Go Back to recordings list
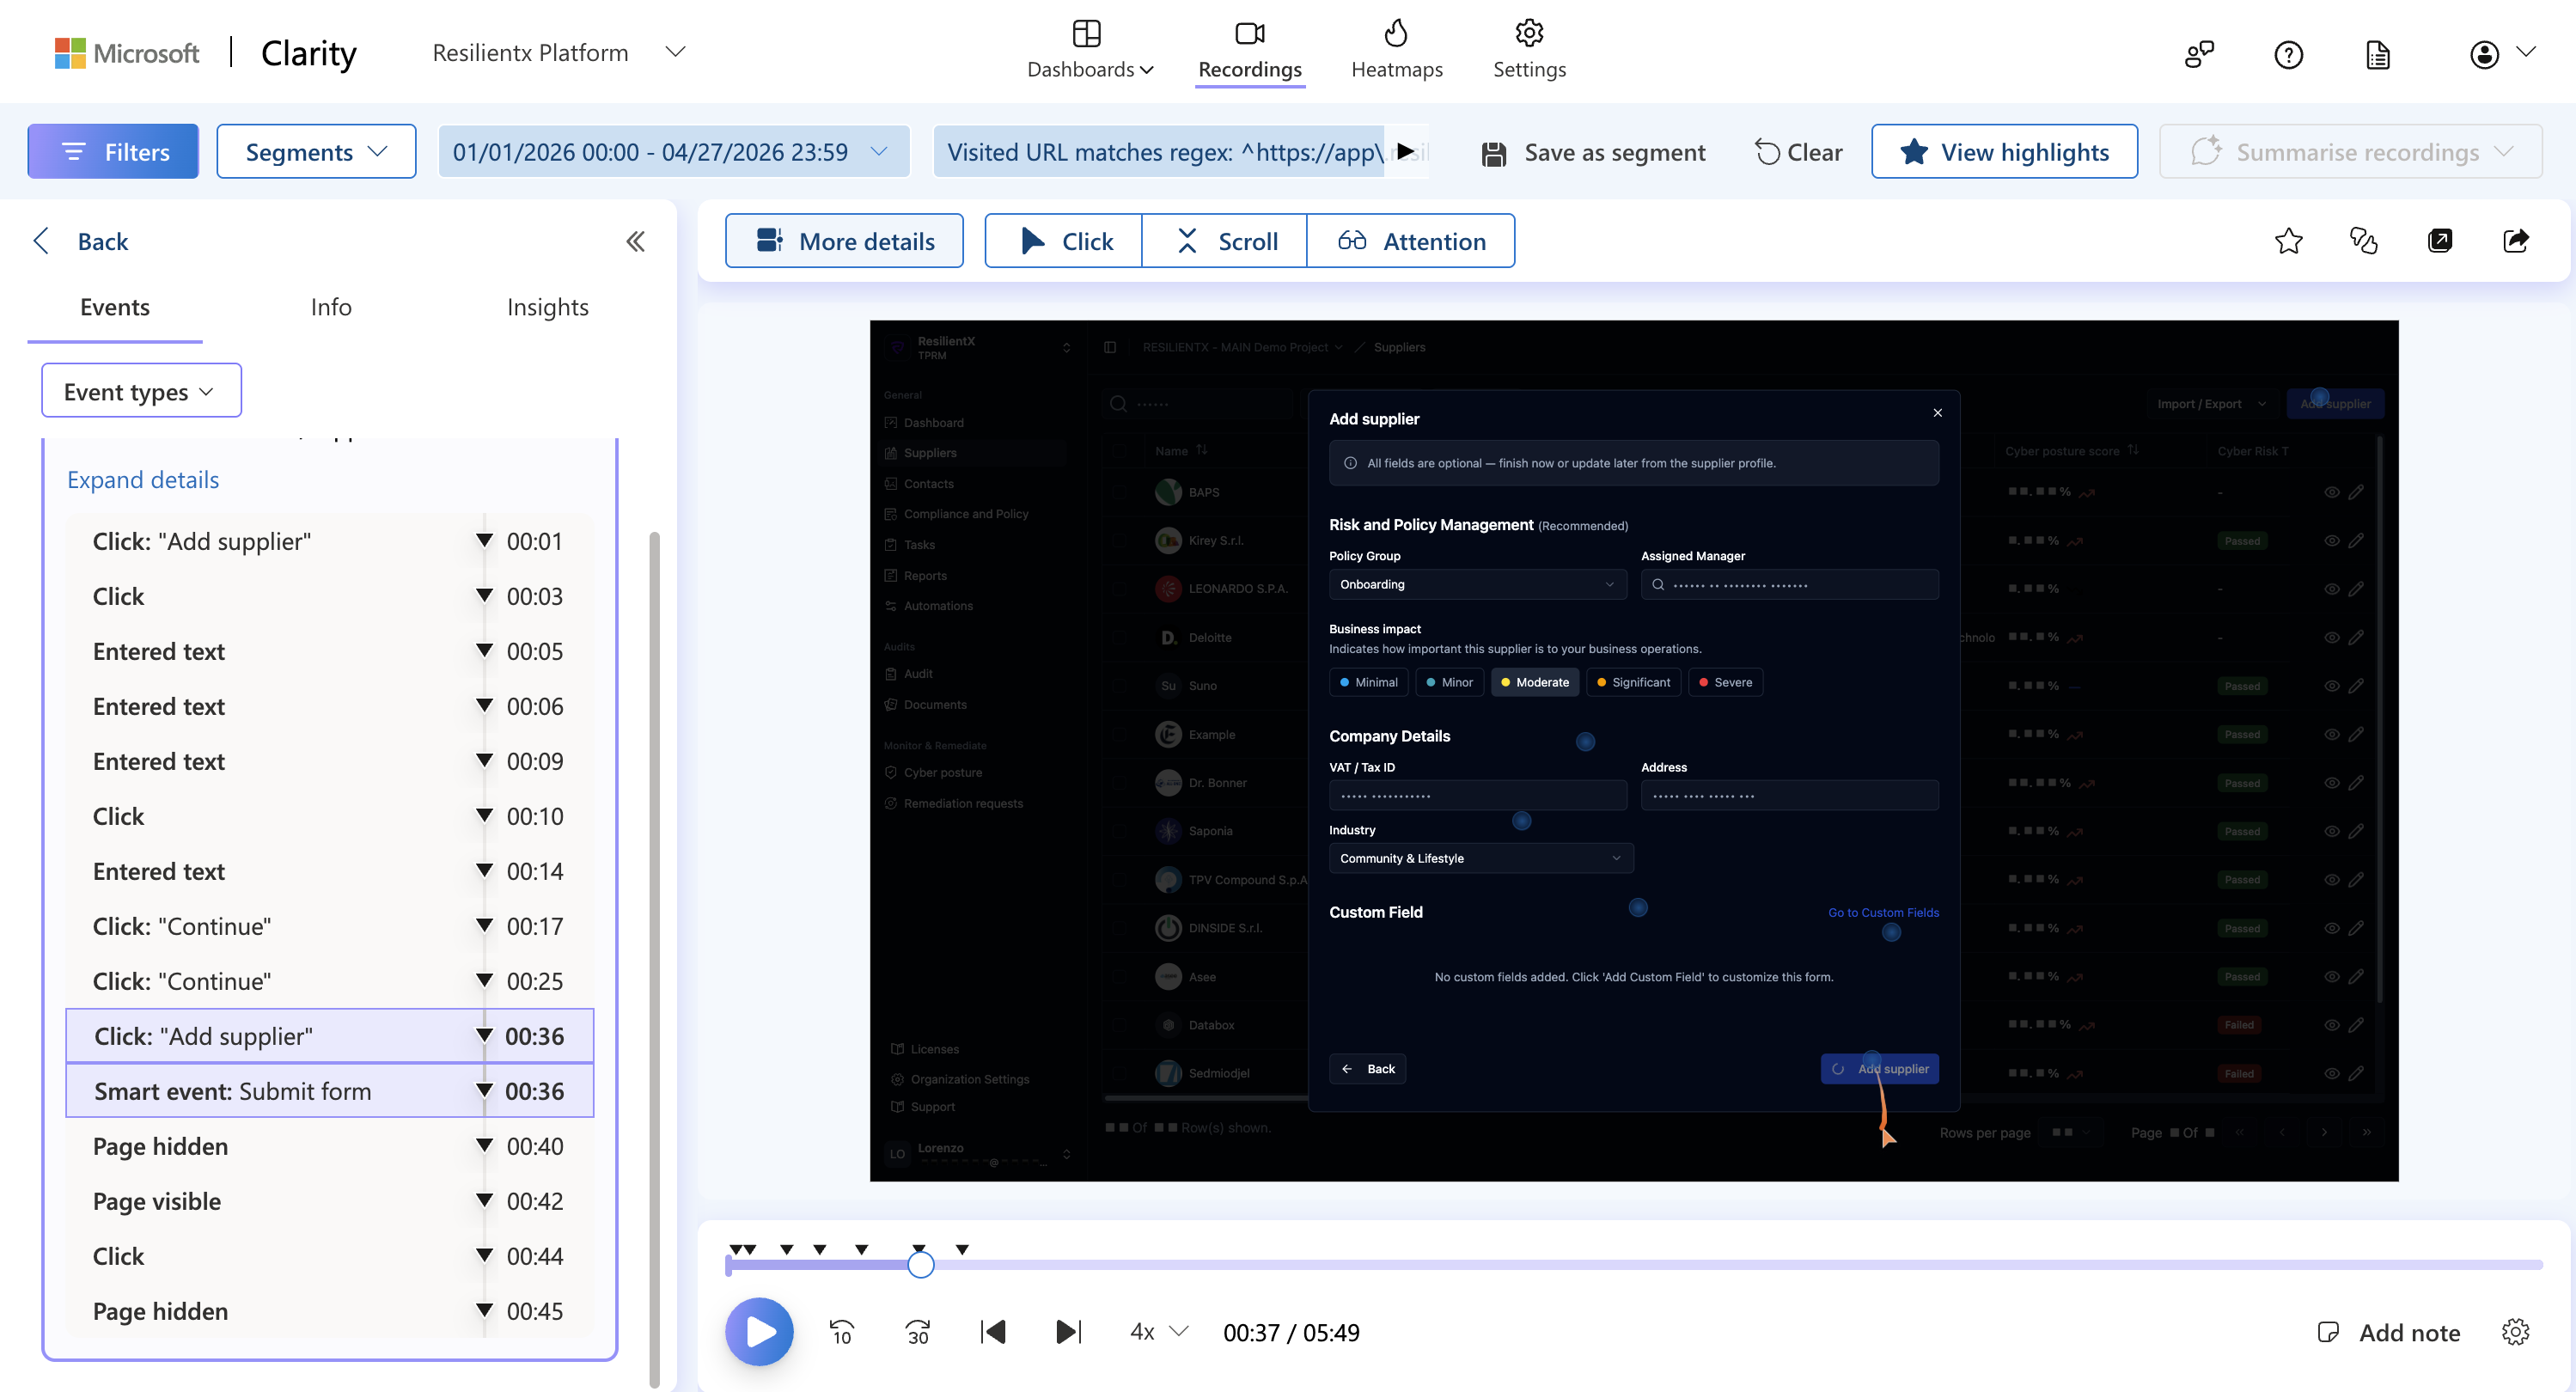 point(81,241)
